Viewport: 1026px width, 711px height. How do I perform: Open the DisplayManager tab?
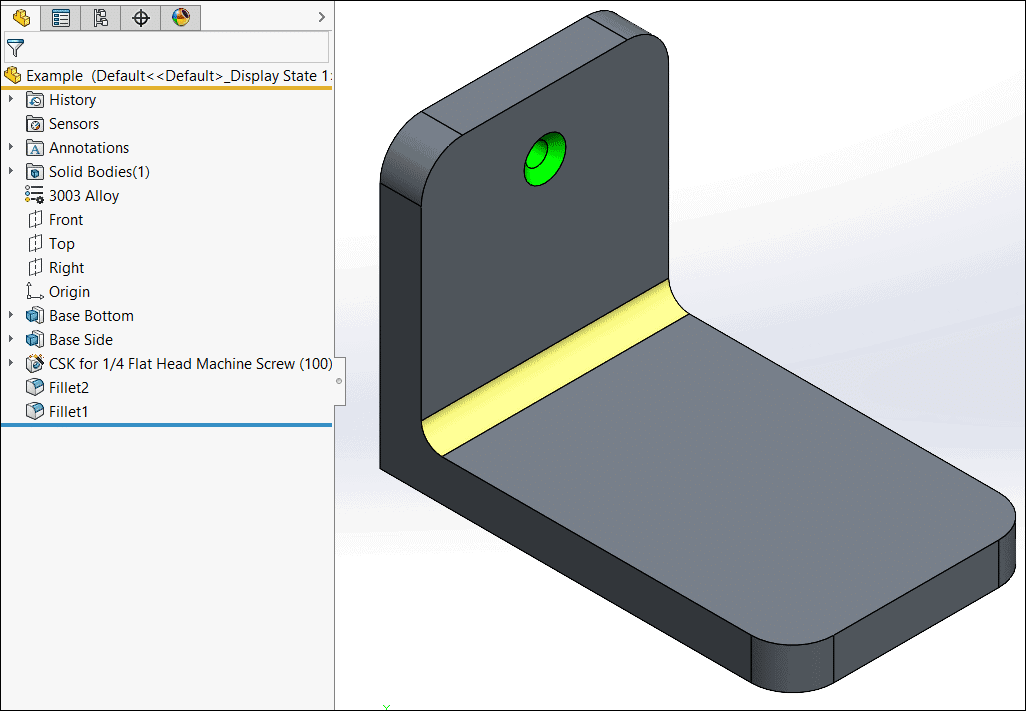point(181,18)
